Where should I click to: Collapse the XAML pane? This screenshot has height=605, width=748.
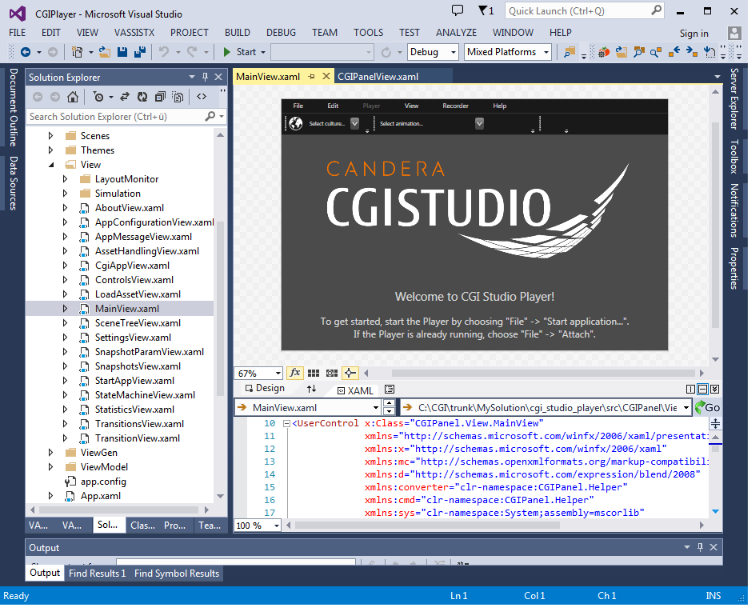coord(714,389)
